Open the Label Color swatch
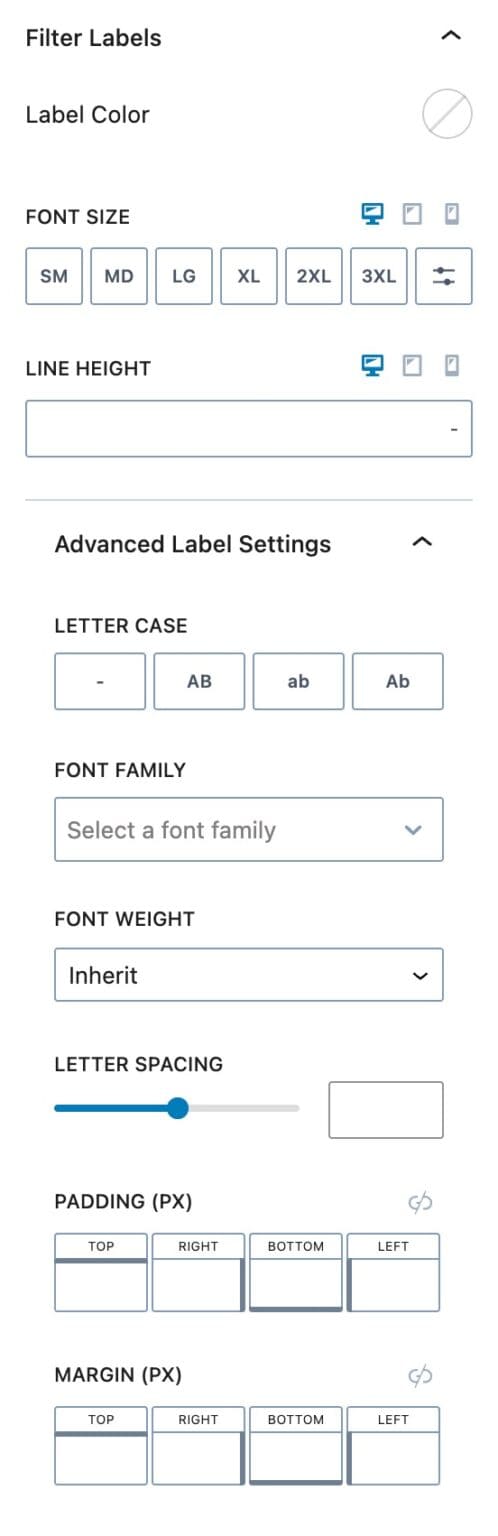 [x=447, y=115]
